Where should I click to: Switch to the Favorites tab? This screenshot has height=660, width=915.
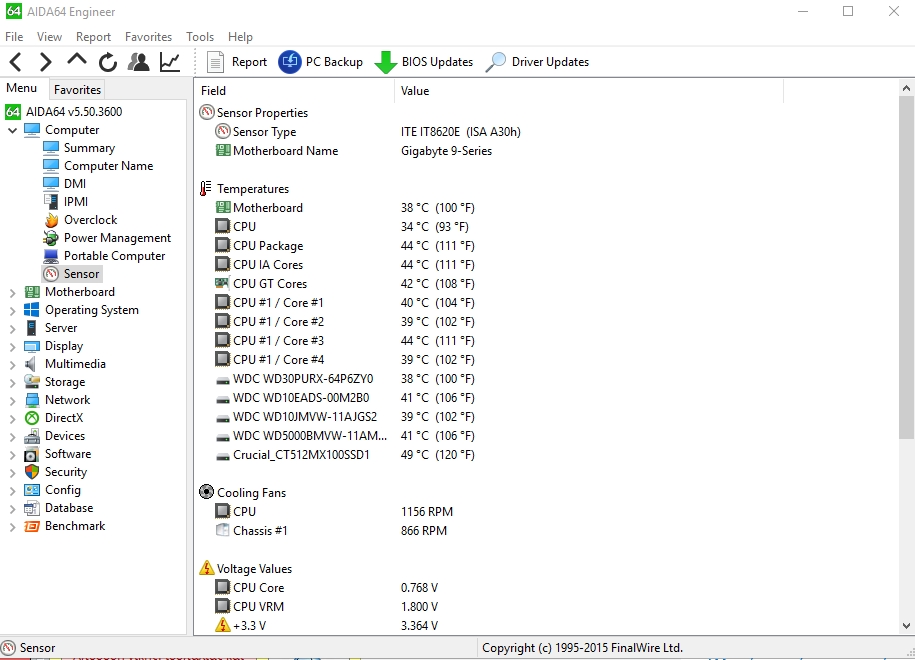(77, 90)
